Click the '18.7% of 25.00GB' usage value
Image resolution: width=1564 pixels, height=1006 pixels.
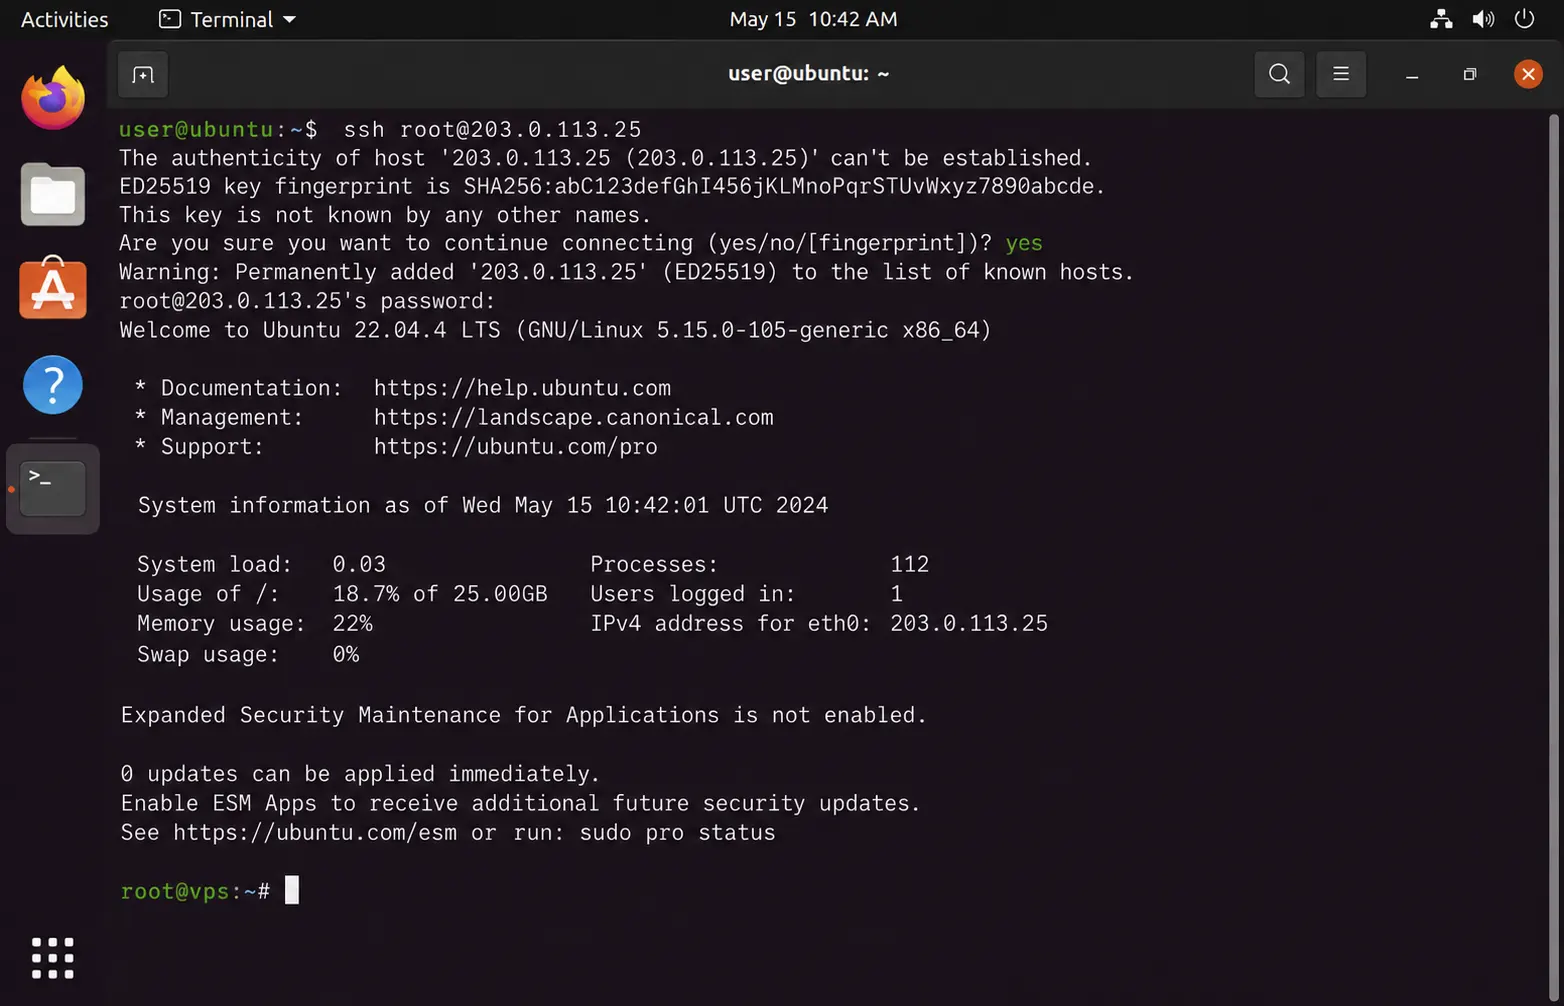(x=440, y=594)
